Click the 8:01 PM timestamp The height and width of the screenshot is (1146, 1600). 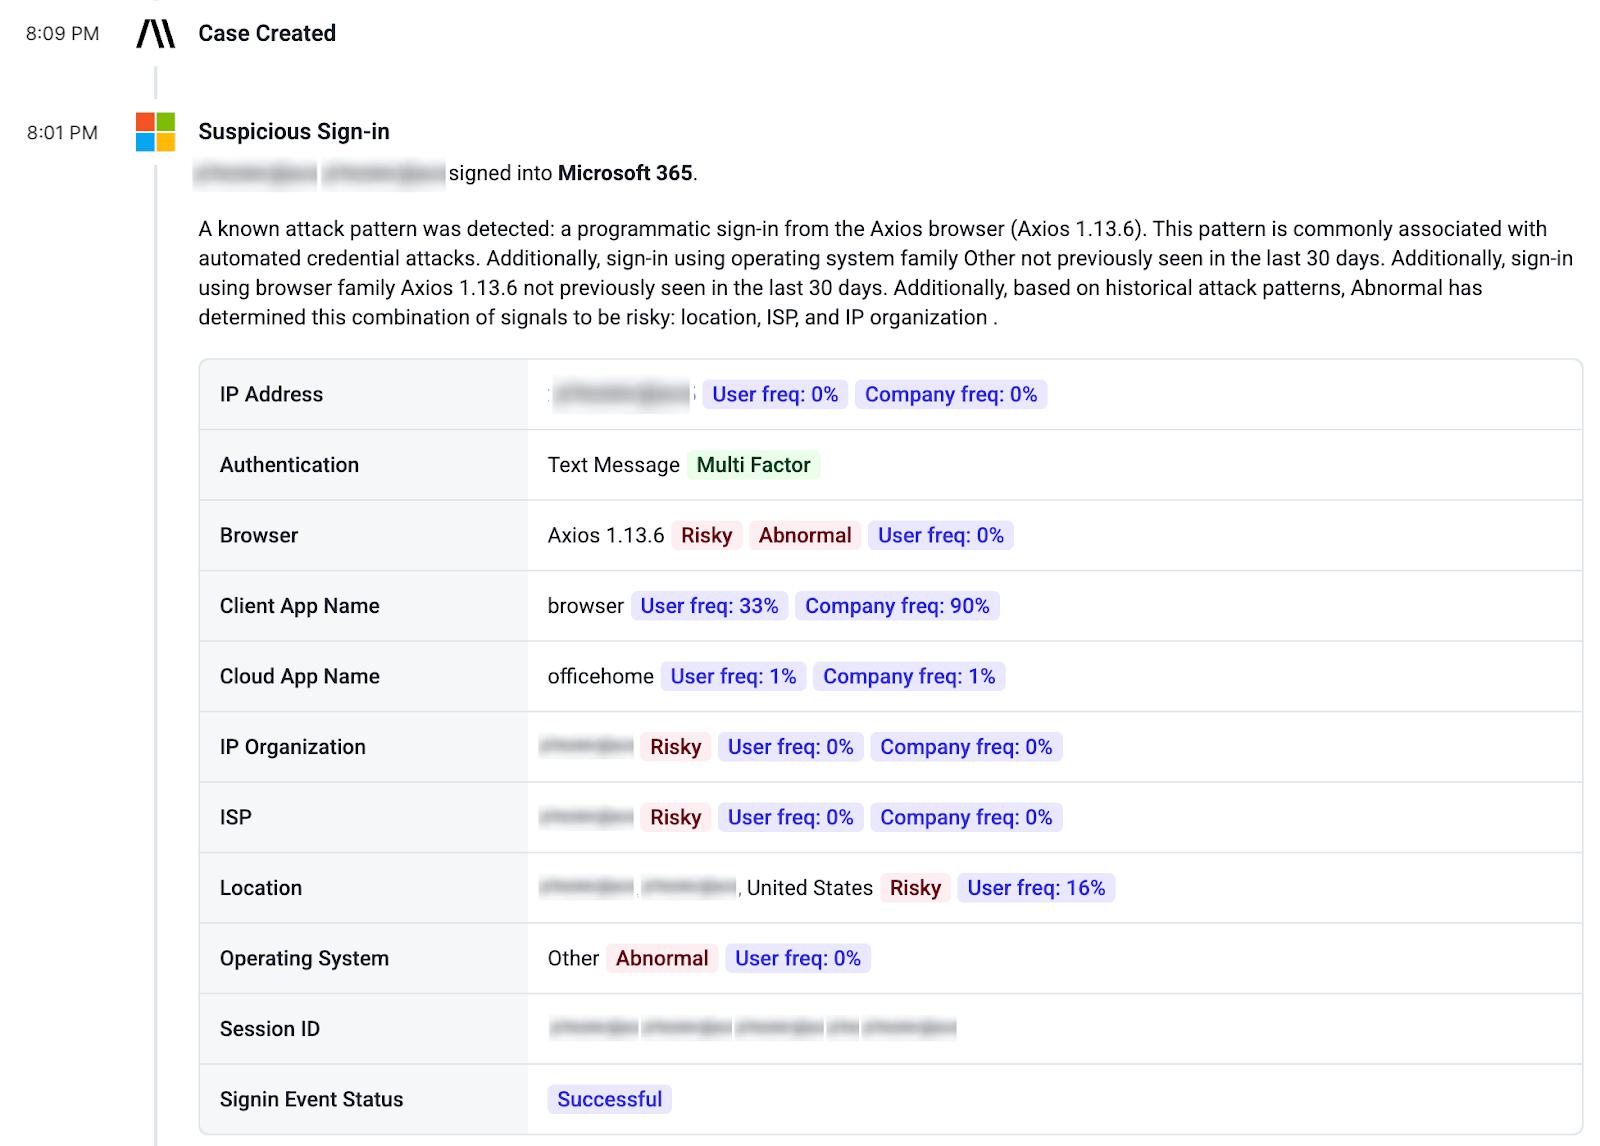pyautogui.click(x=63, y=133)
